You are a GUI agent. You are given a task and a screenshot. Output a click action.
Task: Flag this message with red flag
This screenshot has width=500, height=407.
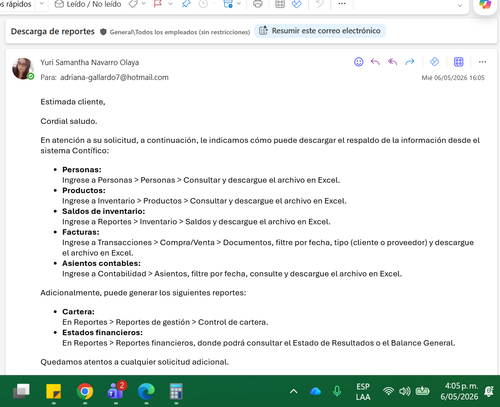pos(158,4)
